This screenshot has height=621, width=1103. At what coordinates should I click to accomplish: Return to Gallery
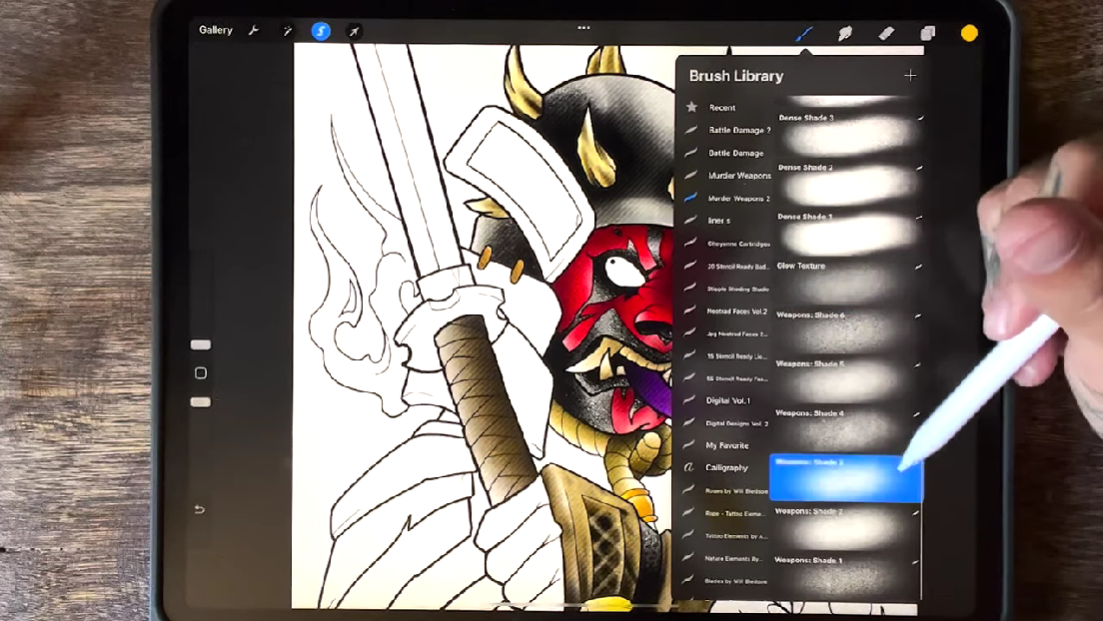coord(215,30)
